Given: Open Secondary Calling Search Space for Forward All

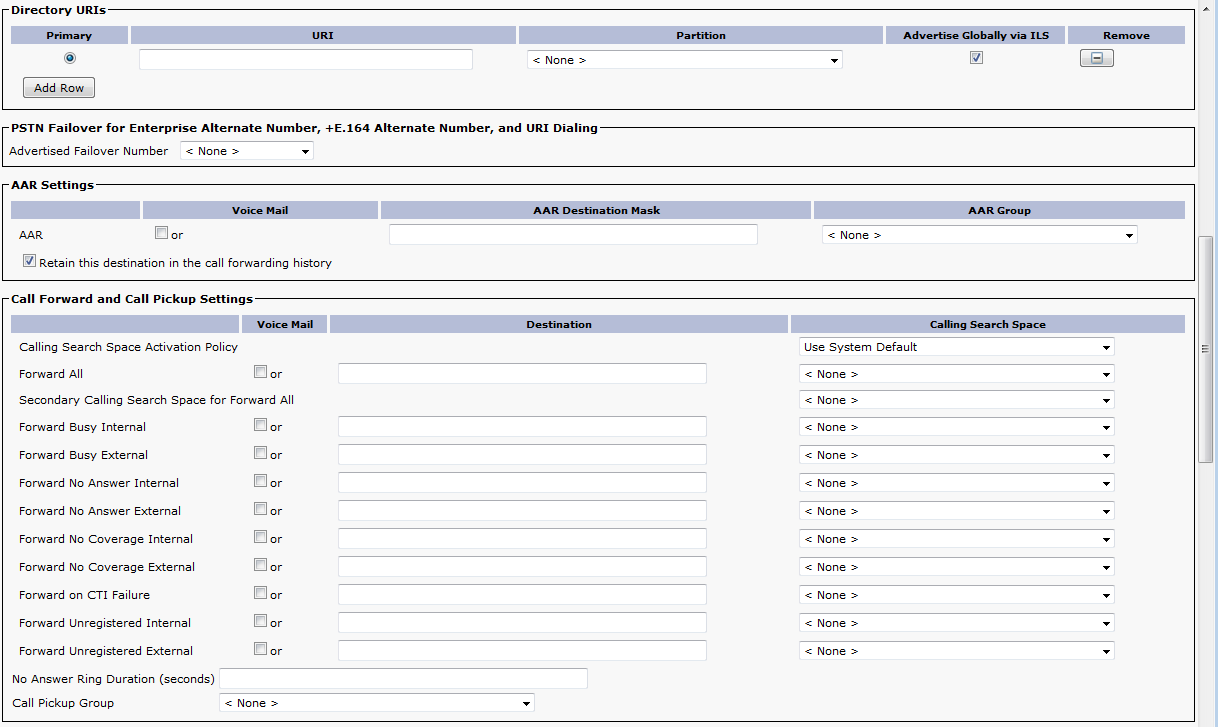Looking at the screenshot, I should click(x=957, y=400).
